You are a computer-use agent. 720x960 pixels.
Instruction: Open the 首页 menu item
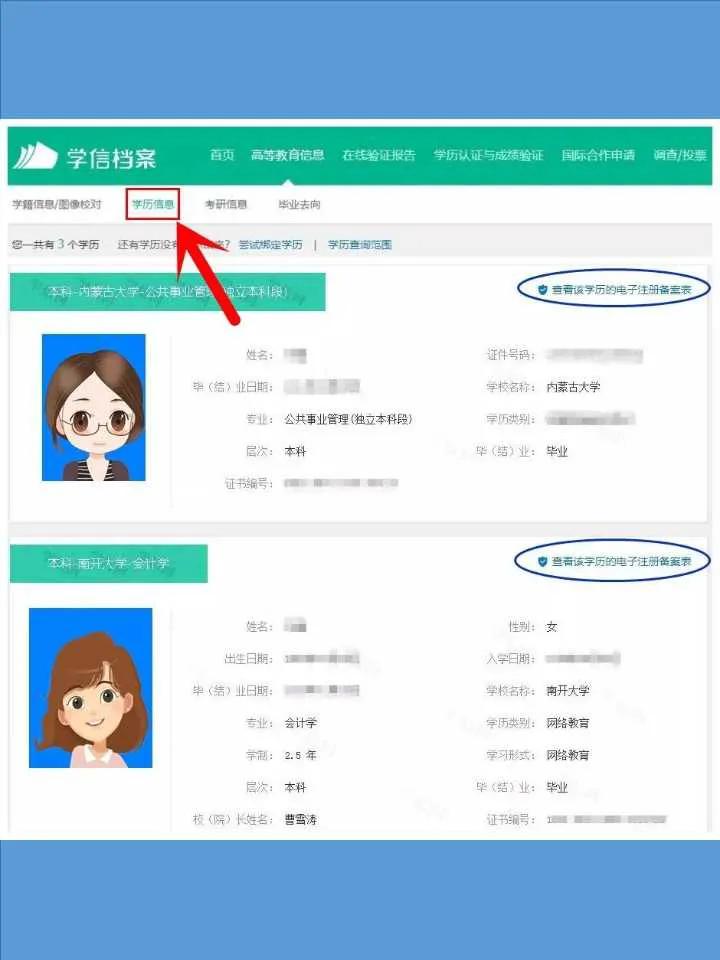222,155
